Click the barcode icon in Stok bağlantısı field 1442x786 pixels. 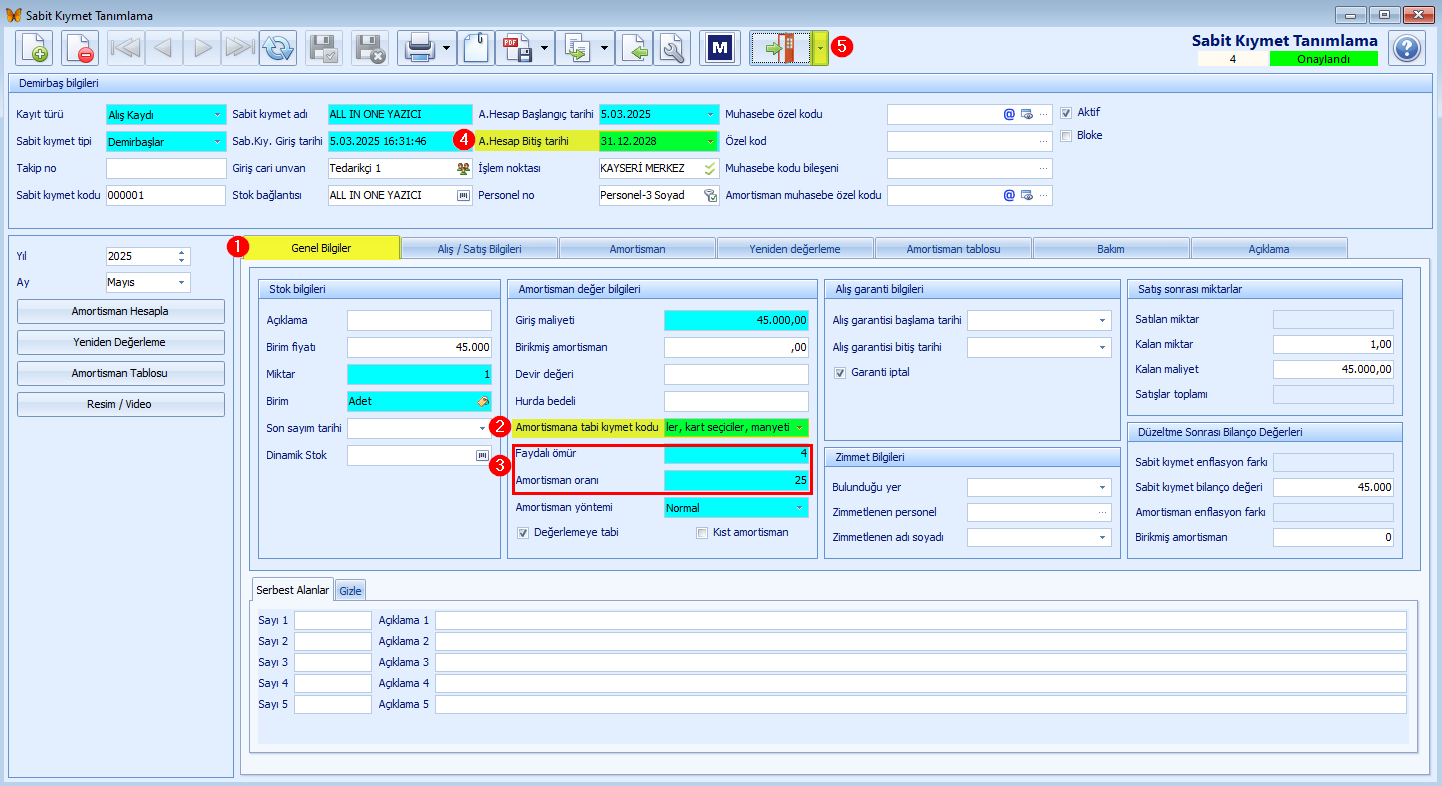(463, 195)
